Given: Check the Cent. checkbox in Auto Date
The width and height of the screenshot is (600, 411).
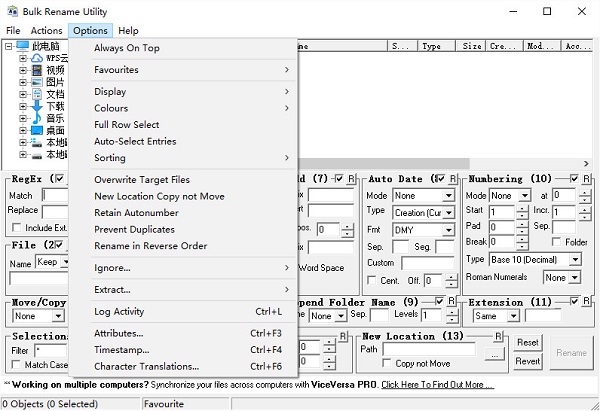Looking at the screenshot, I should [371, 280].
